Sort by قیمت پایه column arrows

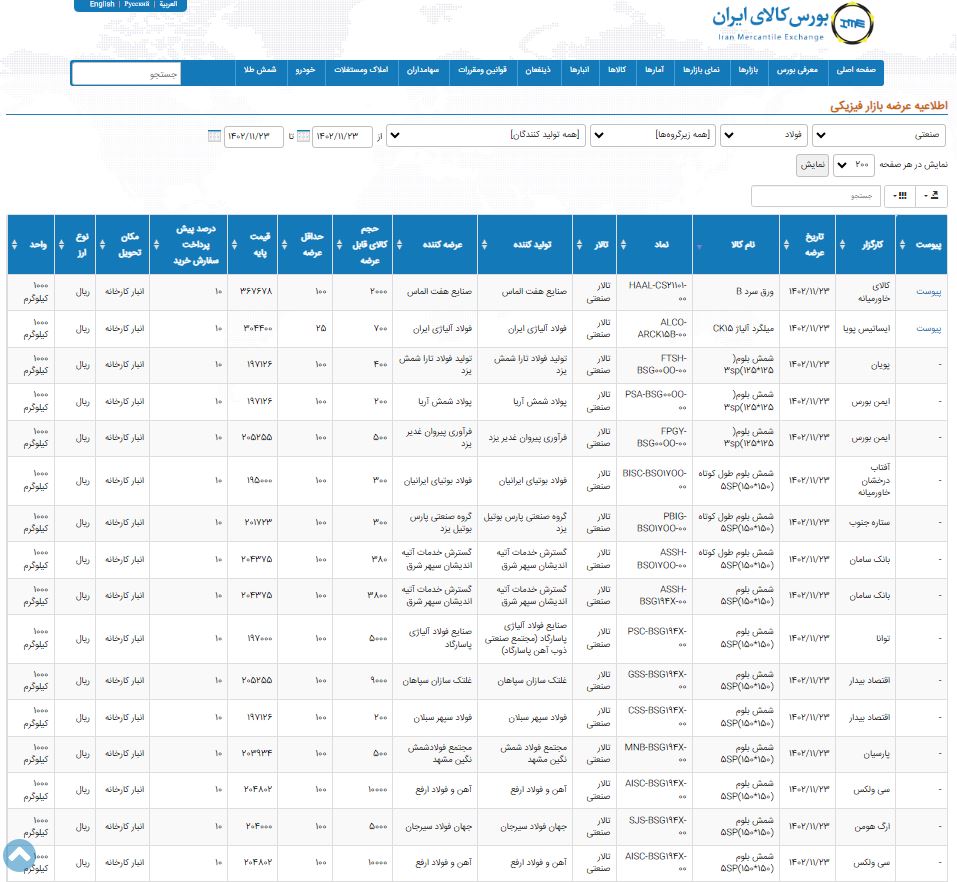[x=234, y=245]
